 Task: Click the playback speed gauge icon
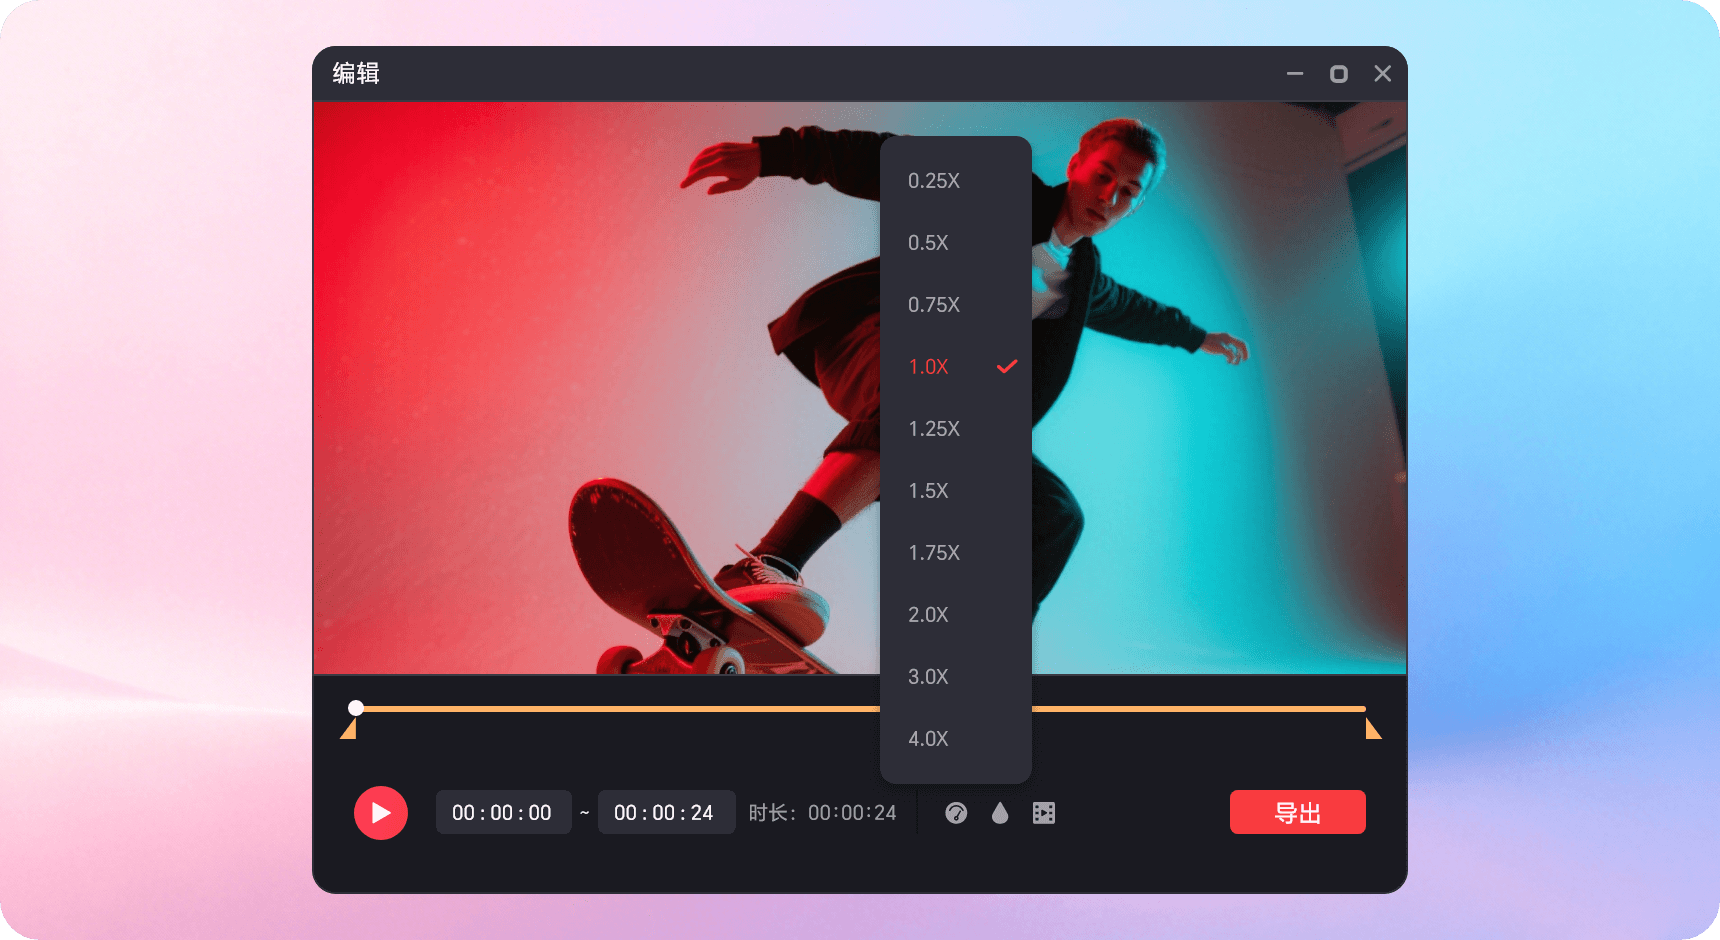(x=956, y=813)
